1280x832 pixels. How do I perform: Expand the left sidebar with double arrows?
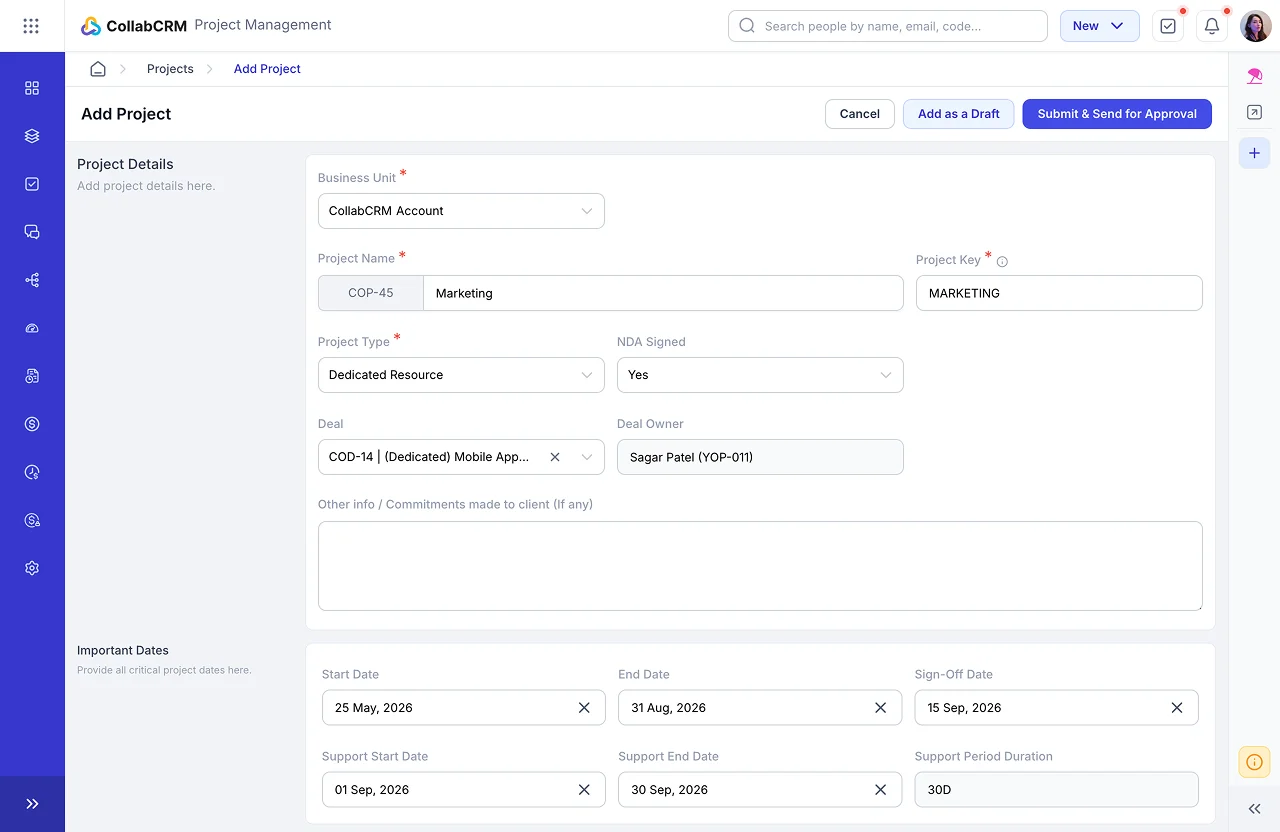point(32,804)
